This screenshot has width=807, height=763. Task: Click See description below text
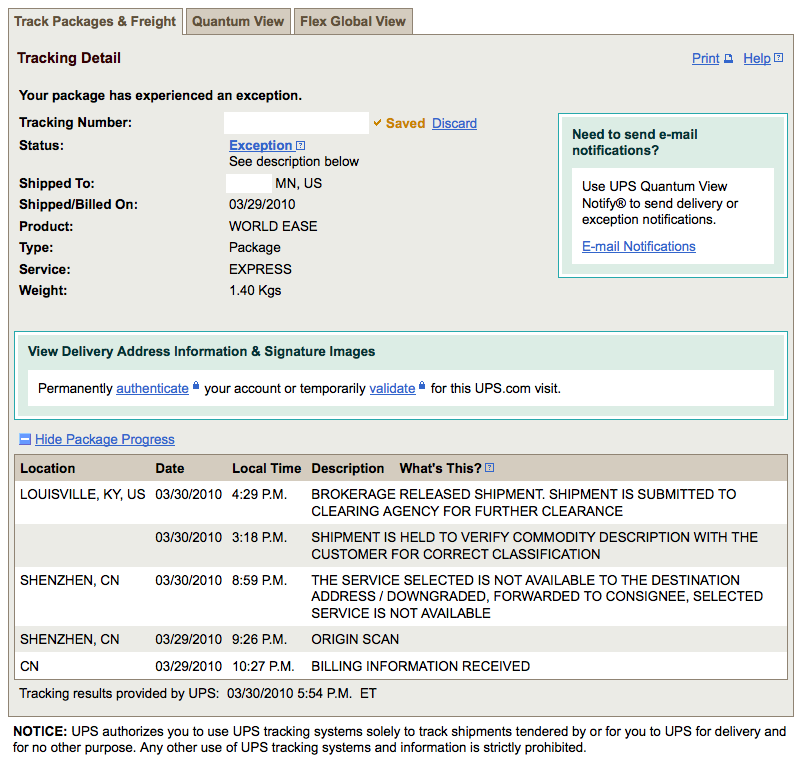pyautogui.click(x=294, y=162)
